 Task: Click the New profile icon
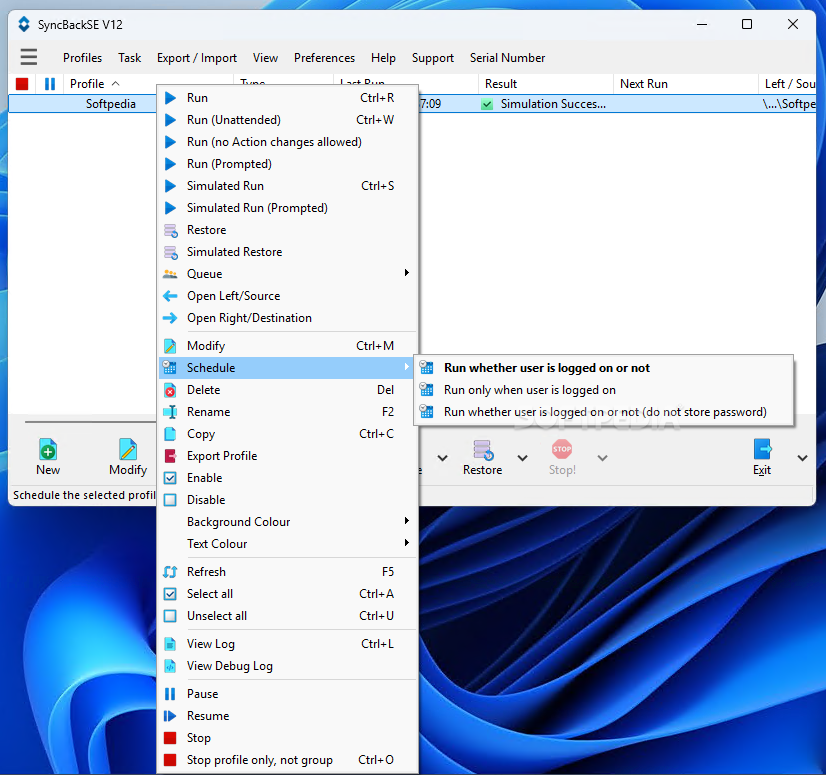tap(48, 457)
